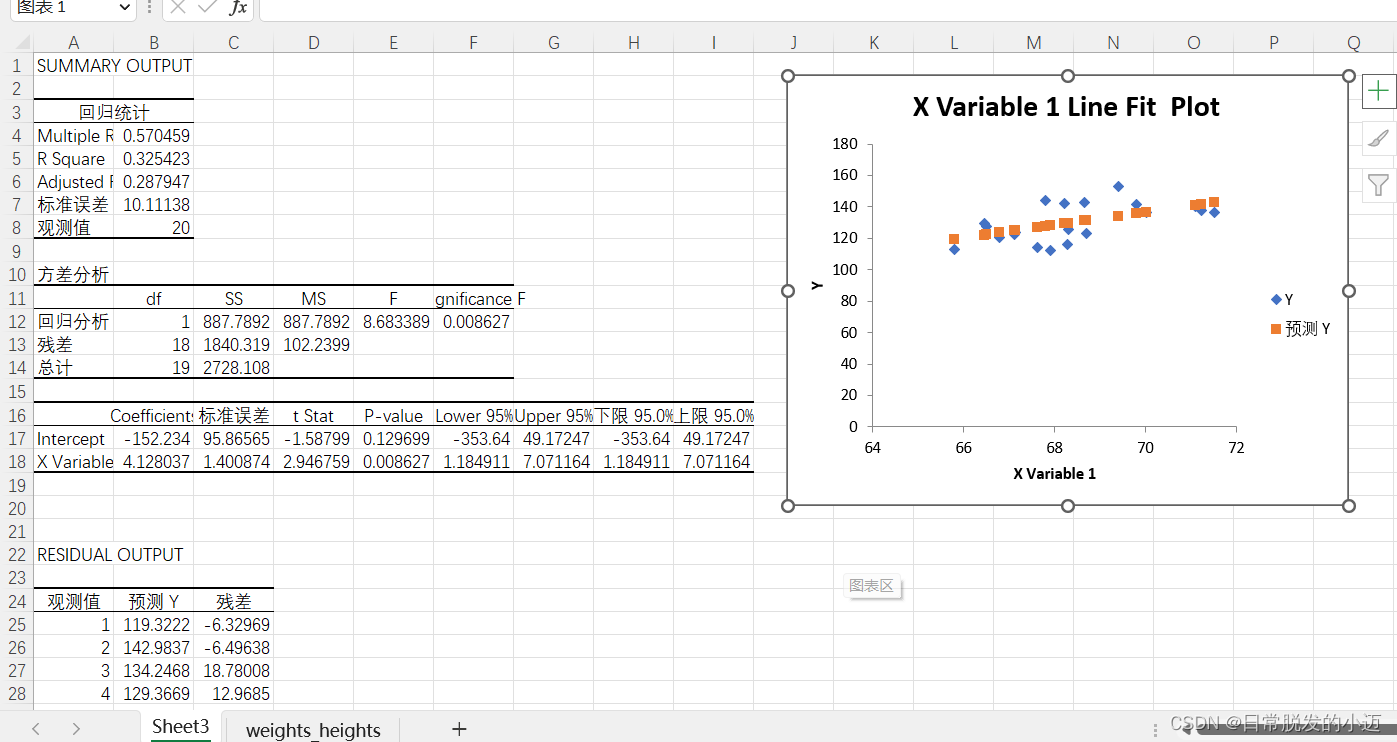Add a new sheet with plus button
Screen dimensions: 1397x742
tap(459, 729)
